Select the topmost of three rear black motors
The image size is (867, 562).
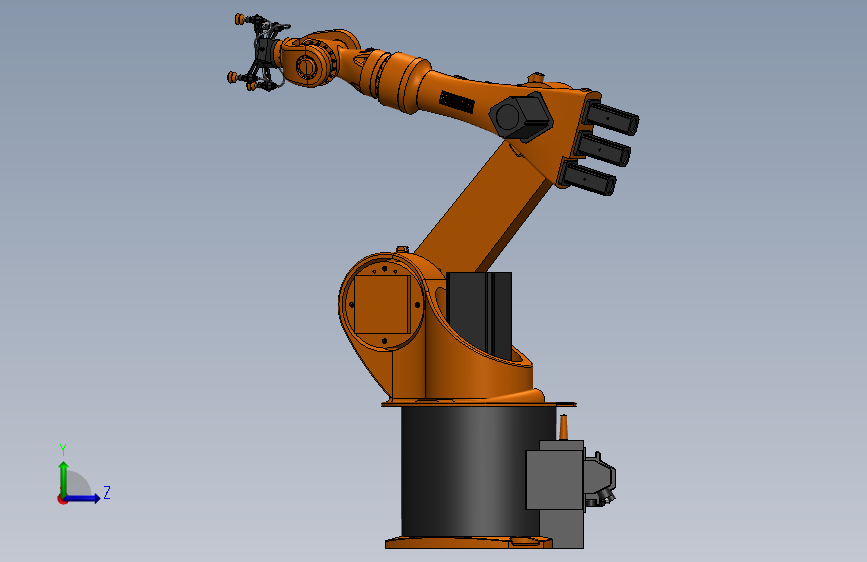[x=612, y=117]
